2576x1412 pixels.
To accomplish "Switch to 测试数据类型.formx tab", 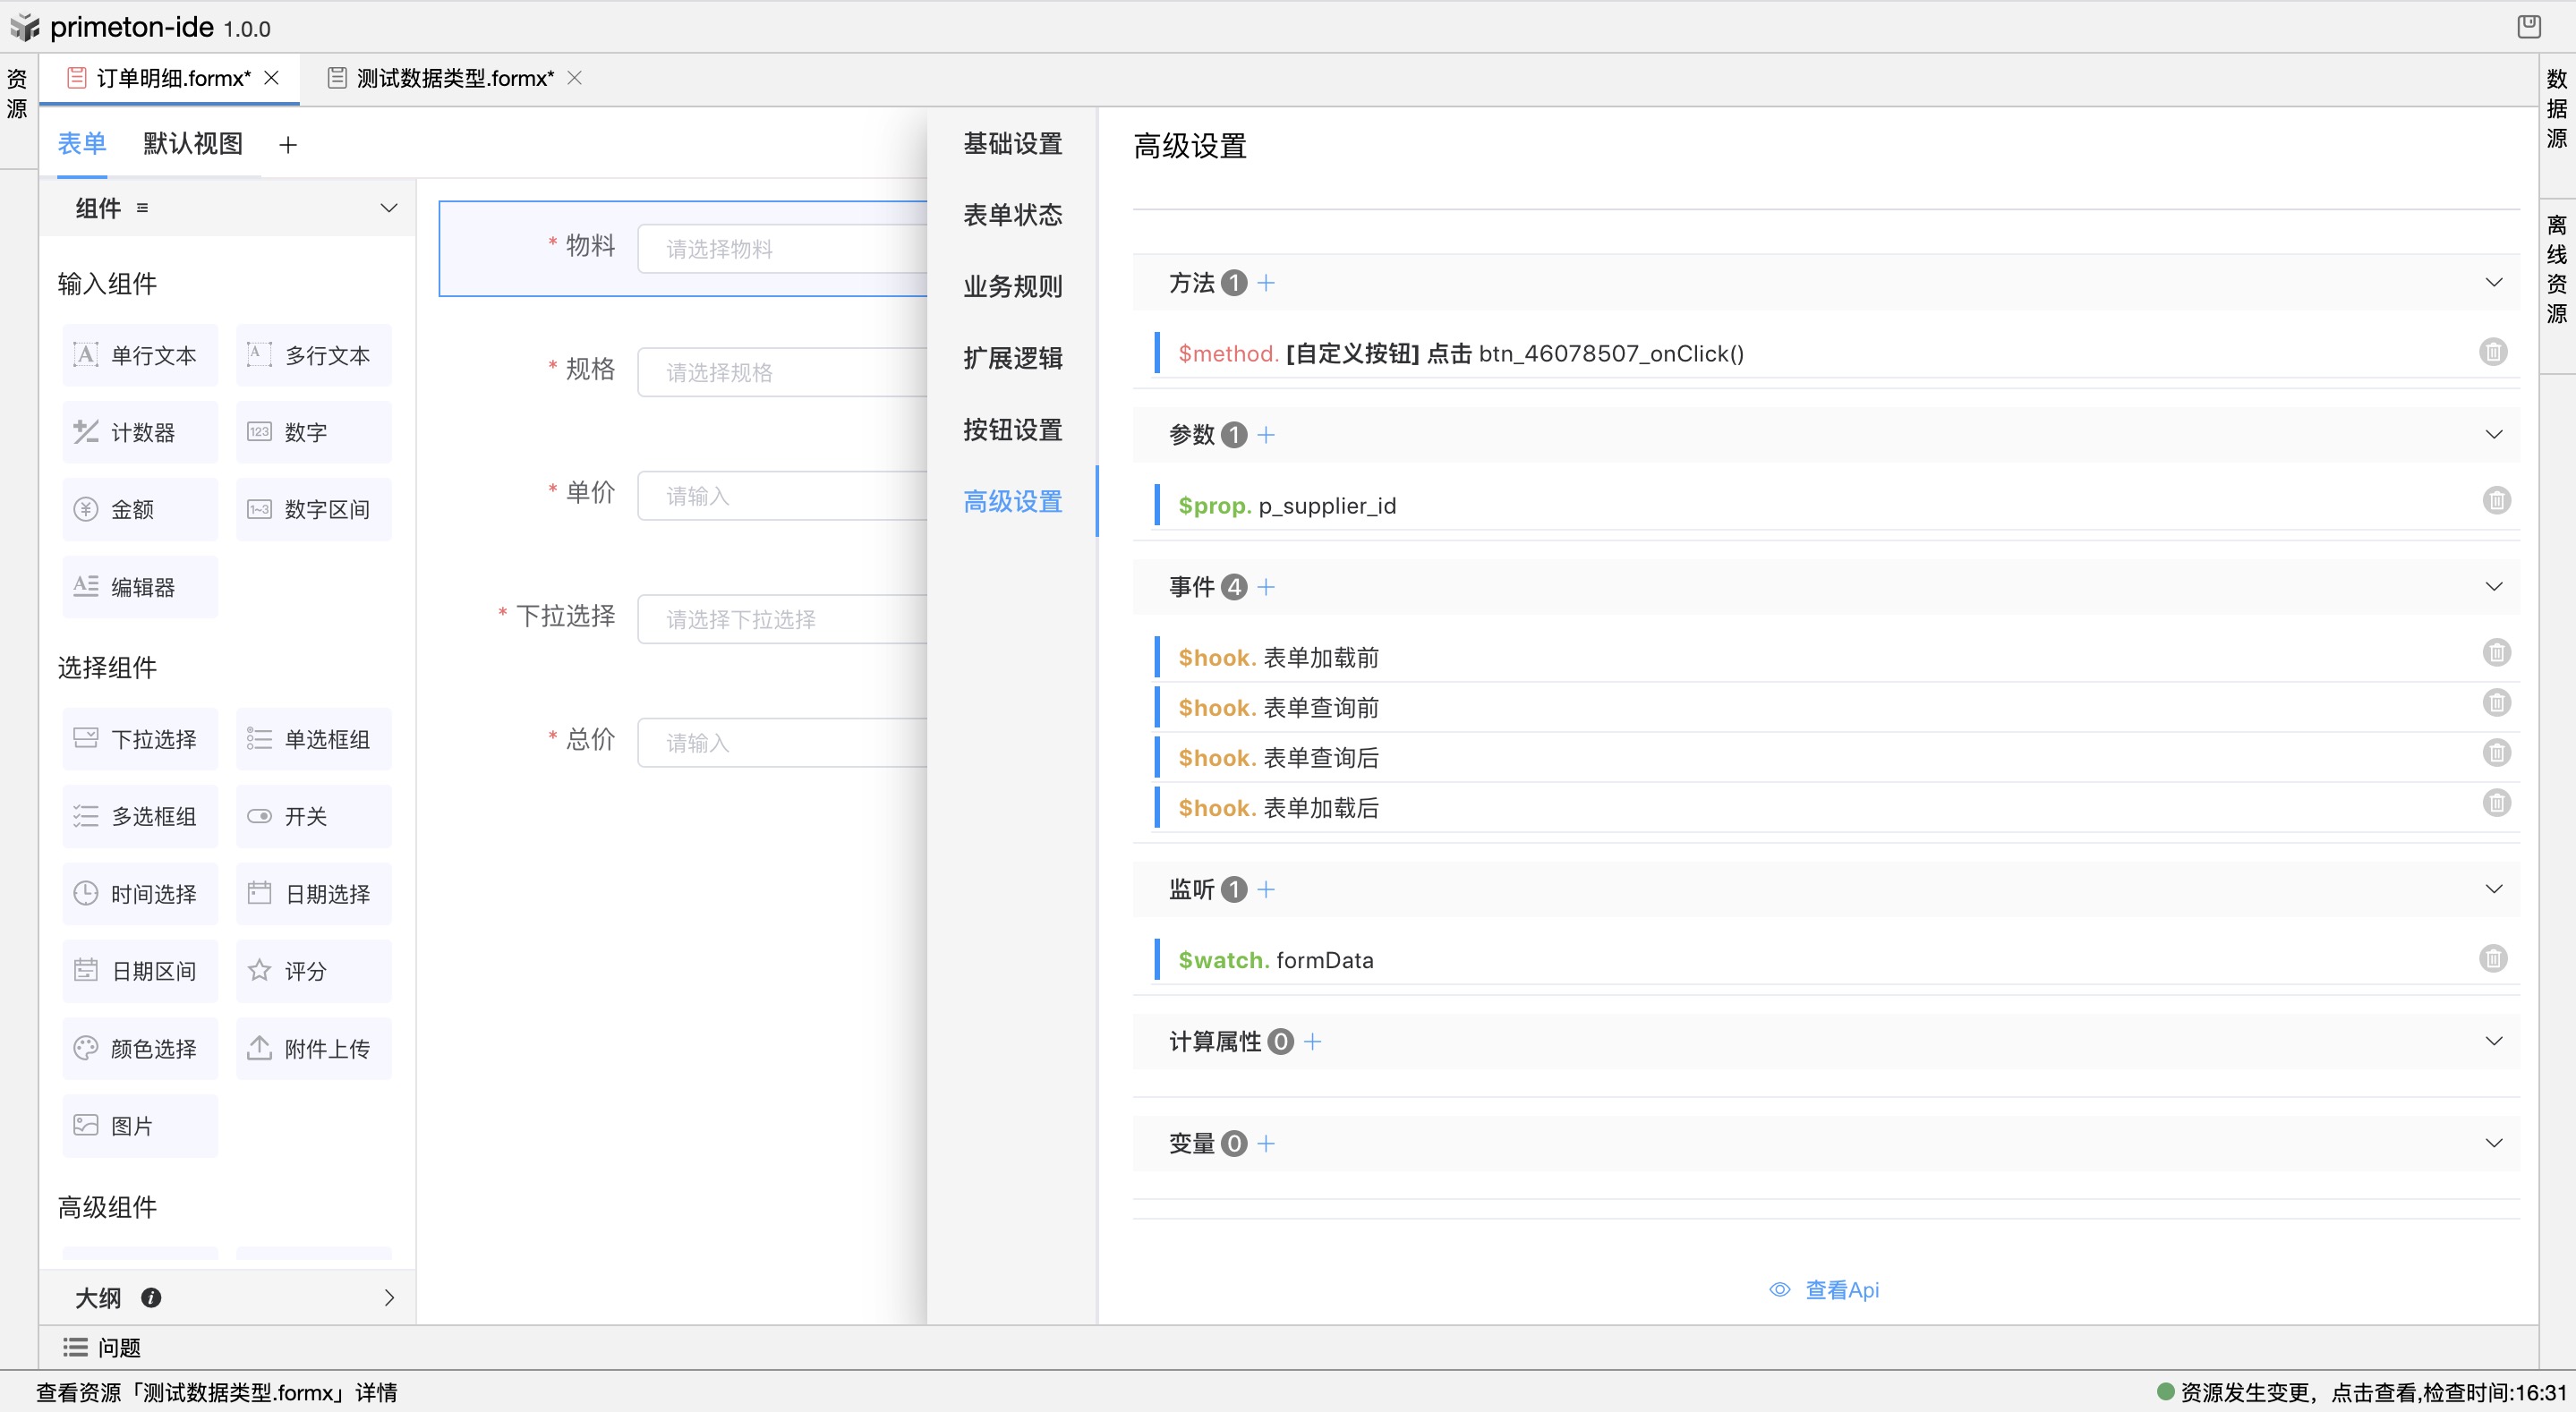I will coord(455,78).
